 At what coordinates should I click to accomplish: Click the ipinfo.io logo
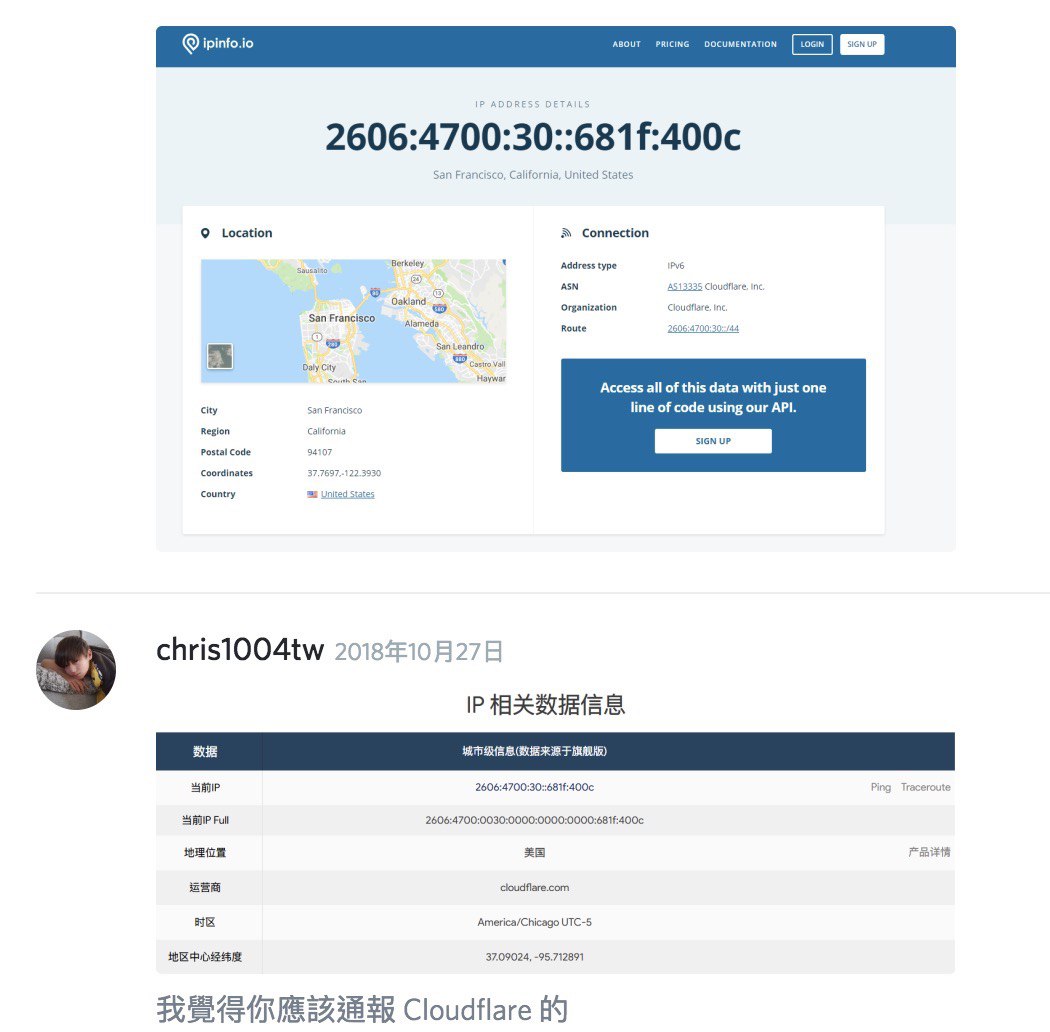coord(218,44)
